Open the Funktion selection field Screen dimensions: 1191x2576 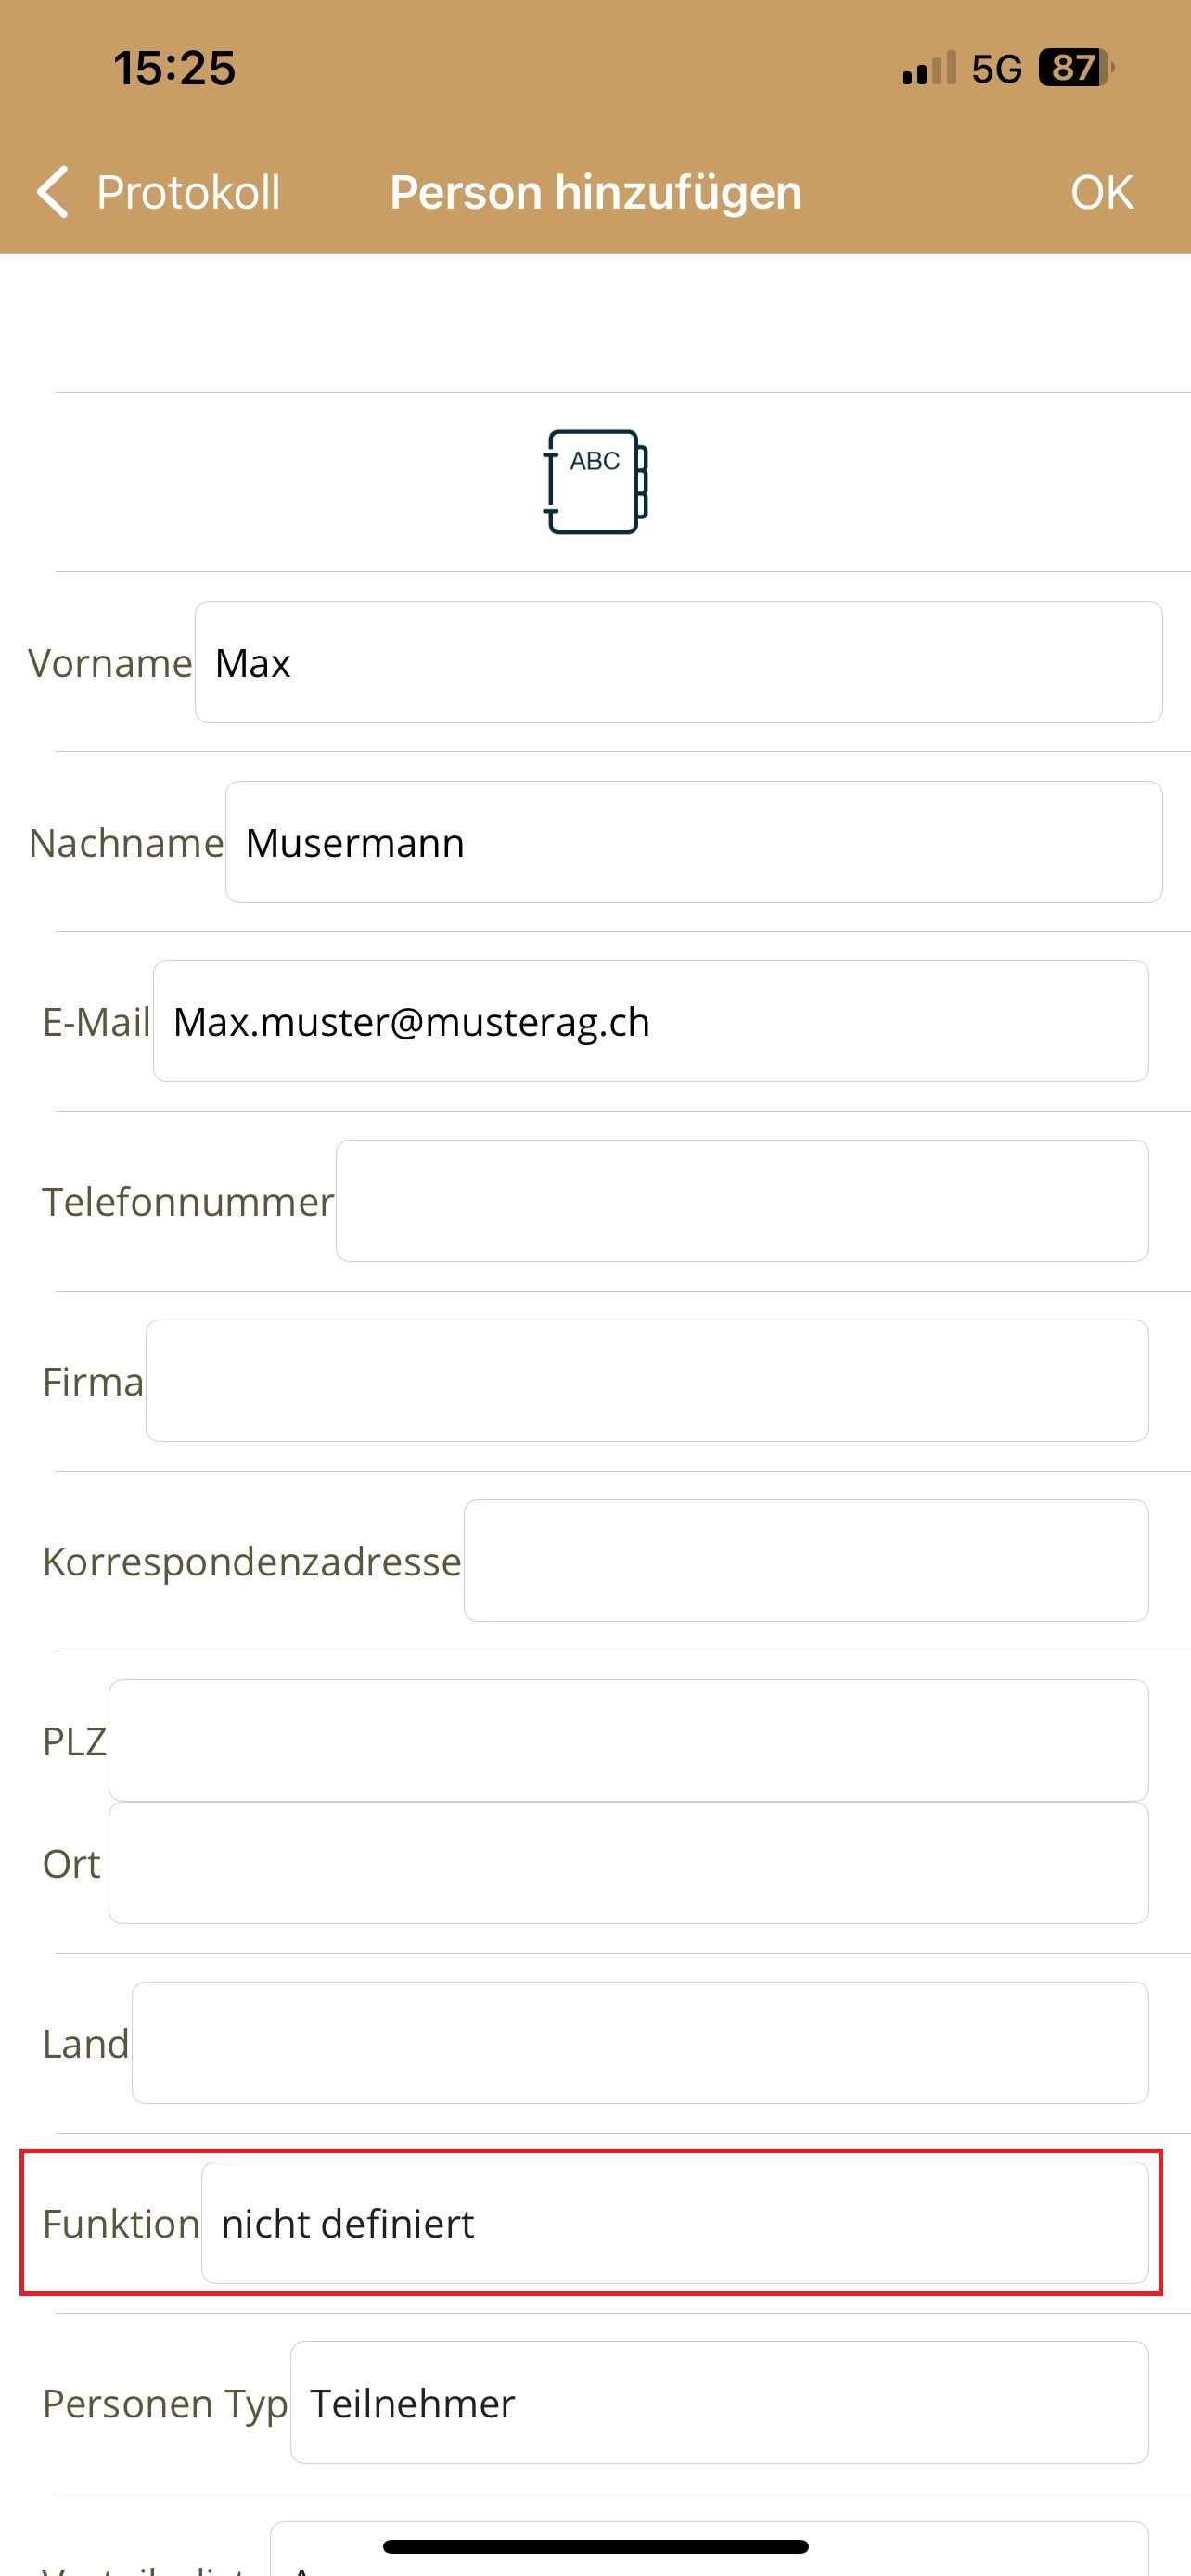coord(674,2223)
